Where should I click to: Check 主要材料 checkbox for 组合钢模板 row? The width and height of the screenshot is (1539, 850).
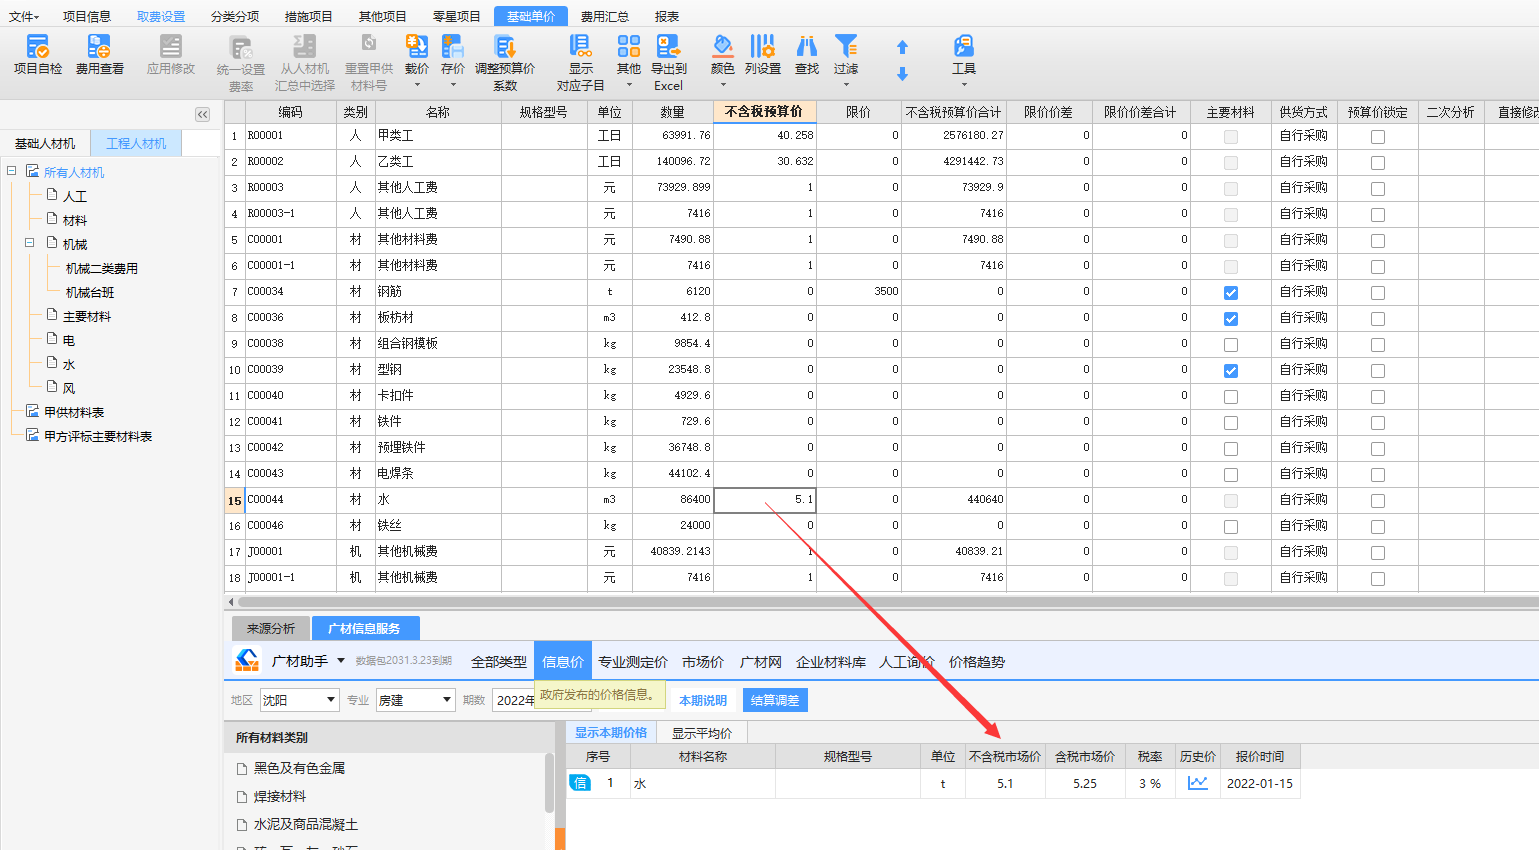tap(1231, 345)
